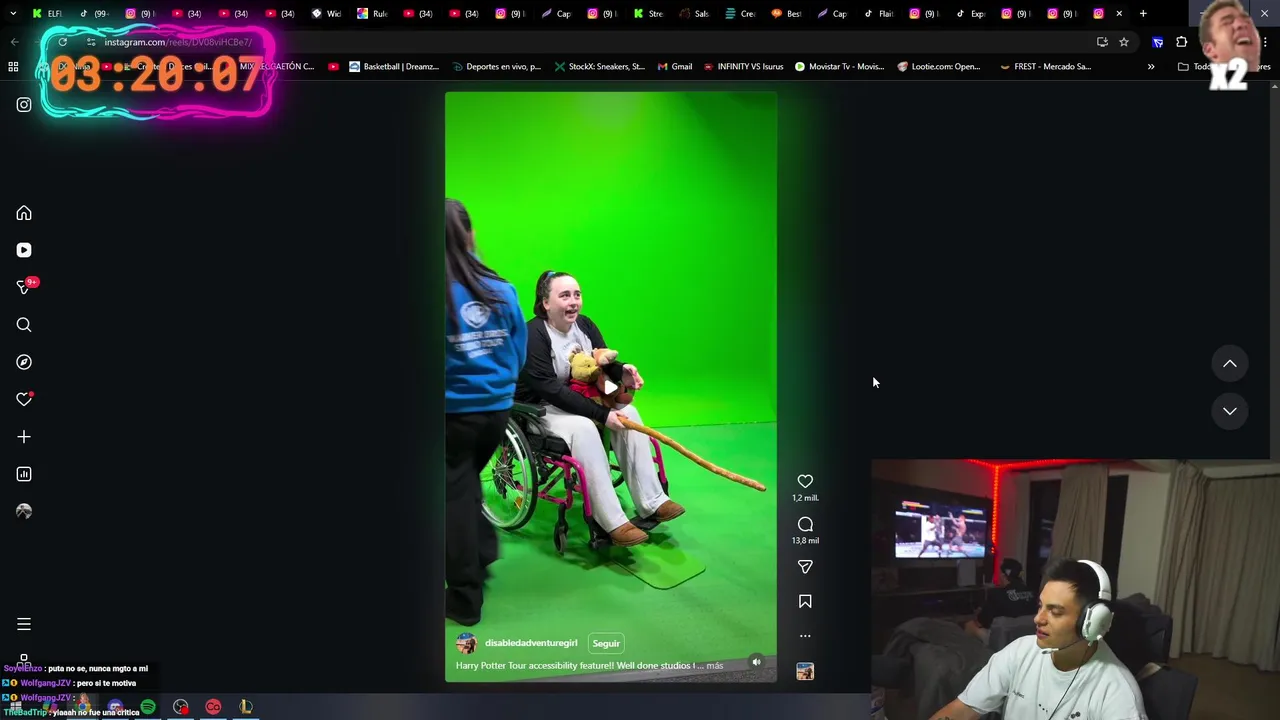Screen dimensions: 1280x720
Task: Open the red Ca app on the taskbar
Action: [x=213, y=707]
